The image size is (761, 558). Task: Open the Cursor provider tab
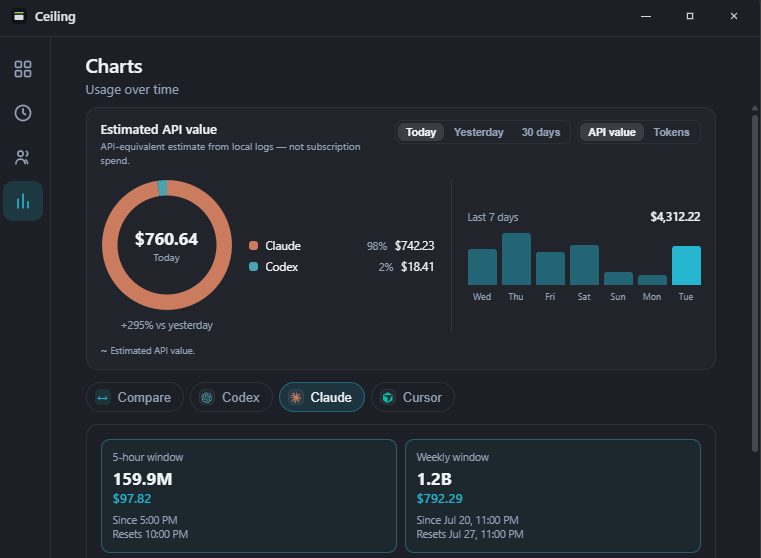point(413,397)
